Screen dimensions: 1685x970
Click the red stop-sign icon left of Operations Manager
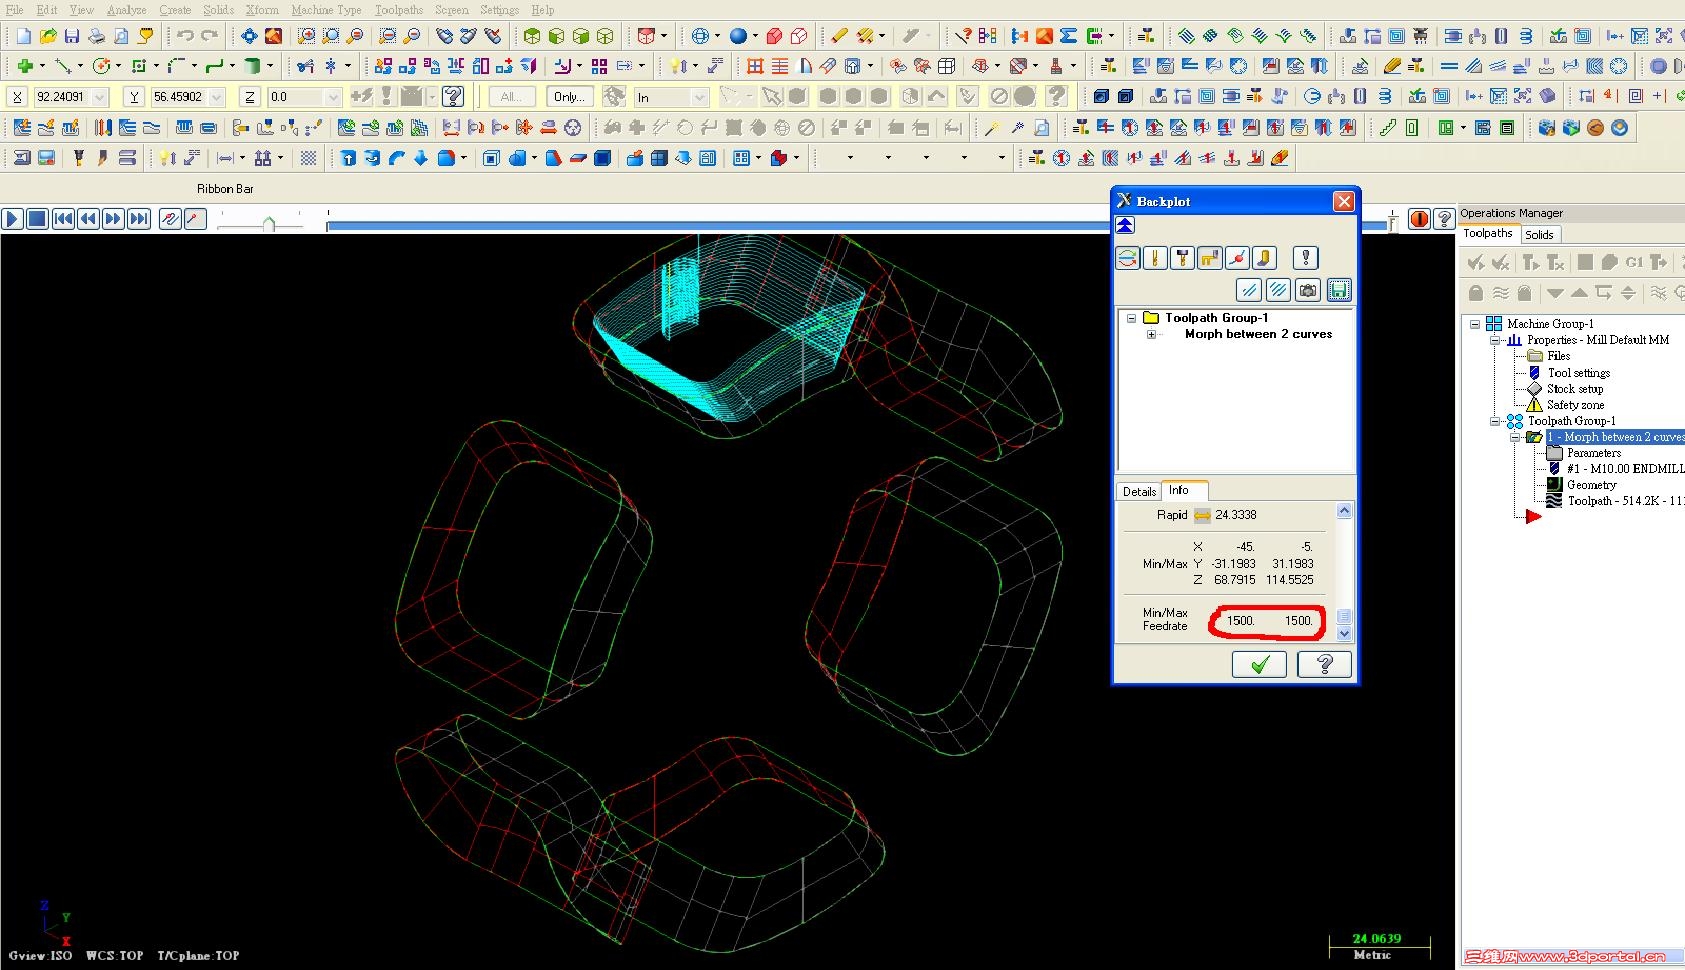[x=1419, y=219]
